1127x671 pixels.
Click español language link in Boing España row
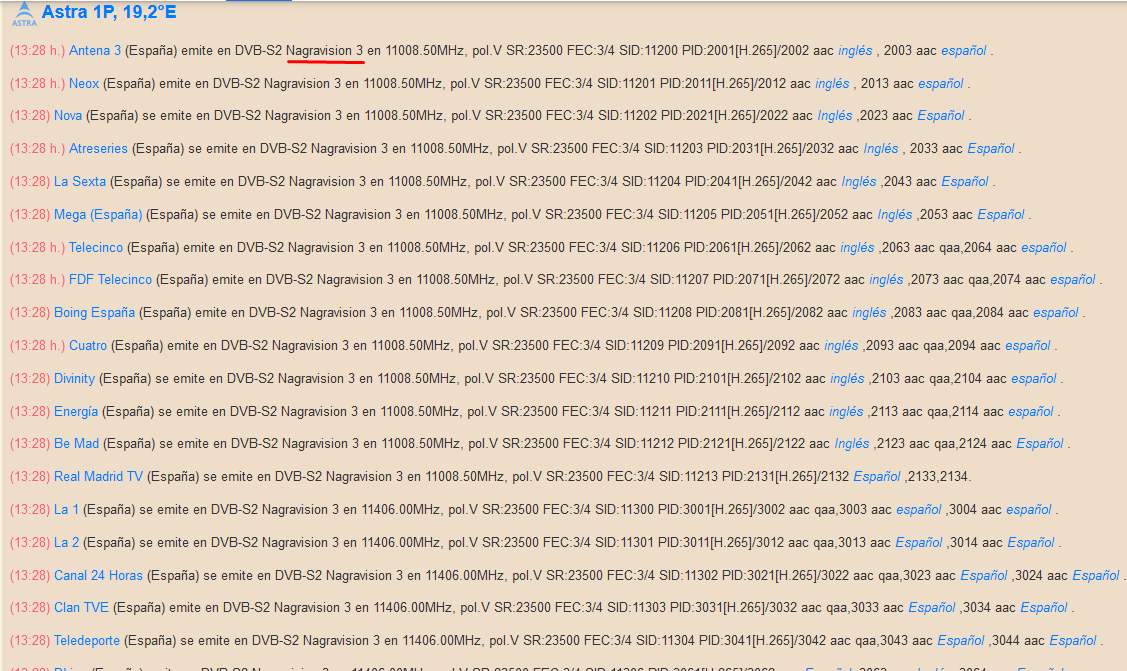(x=1056, y=313)
